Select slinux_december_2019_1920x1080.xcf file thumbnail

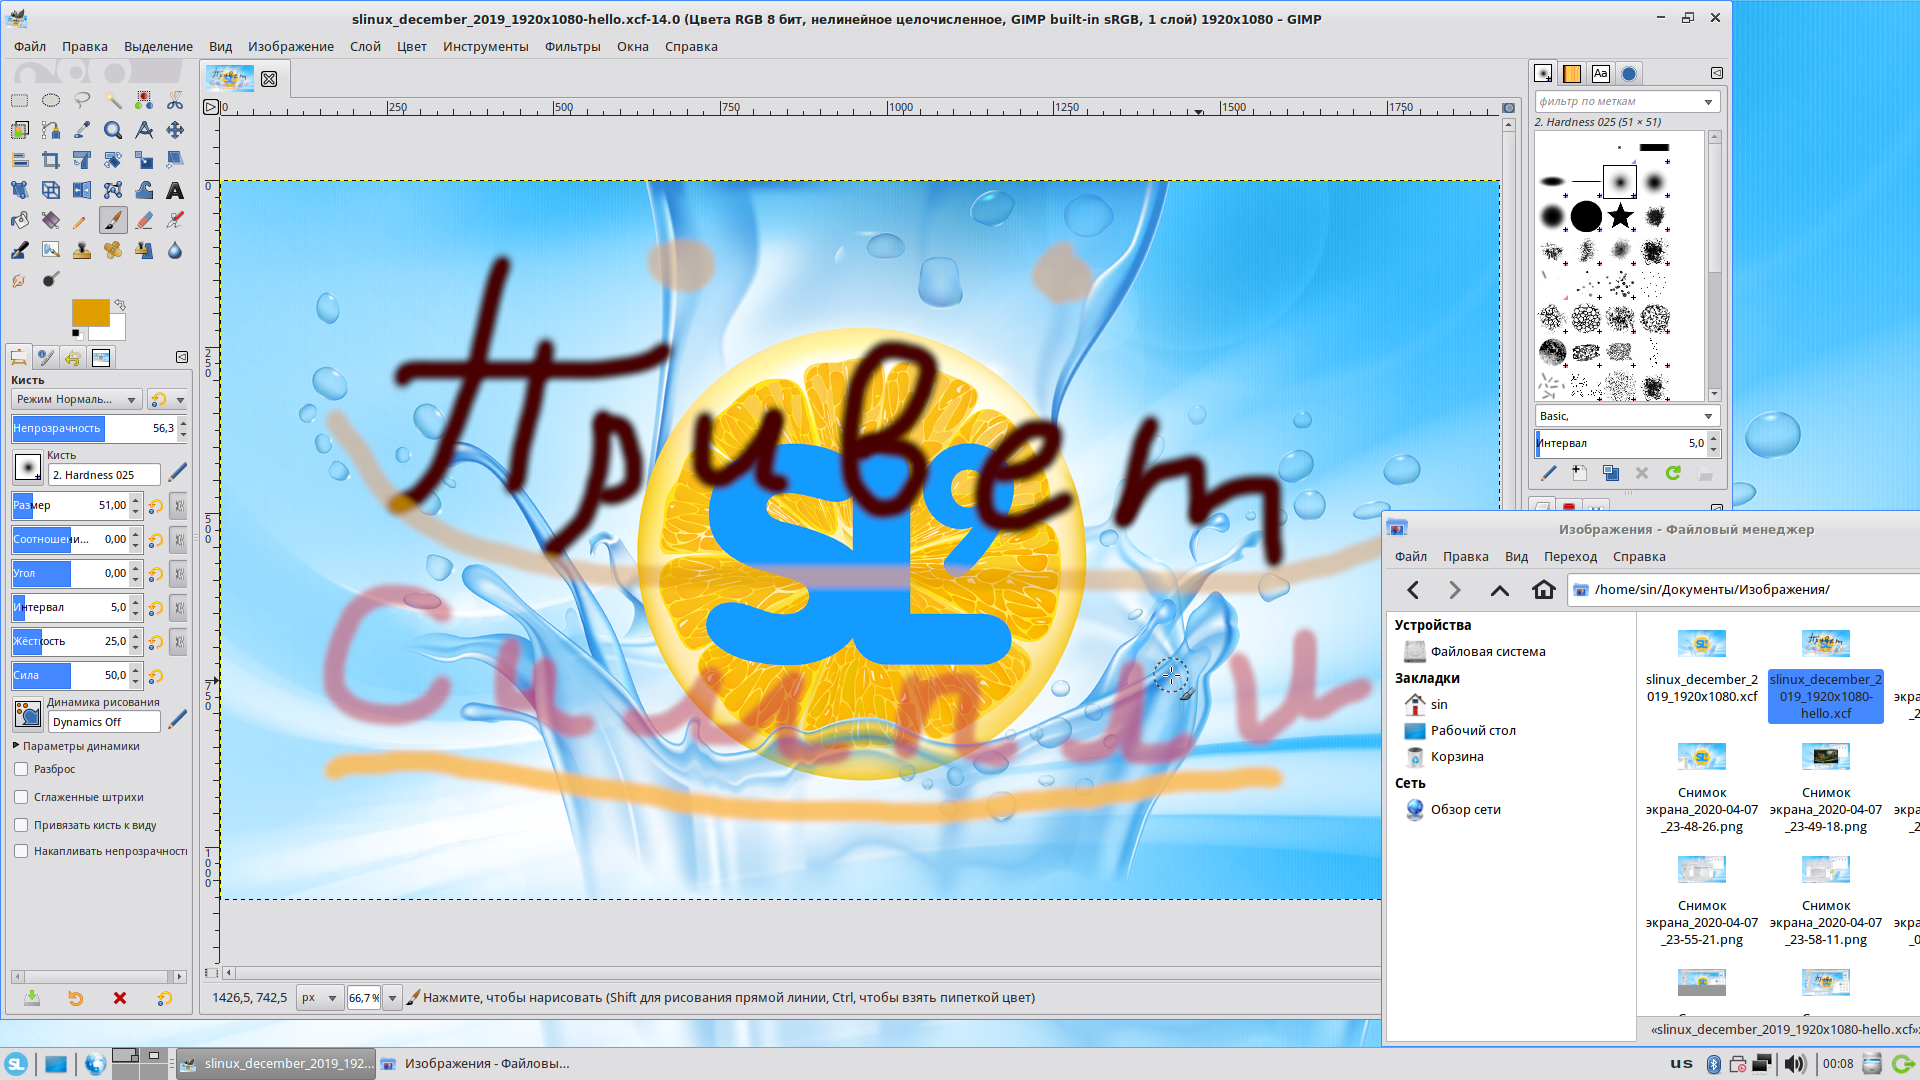click(1701, 644)
